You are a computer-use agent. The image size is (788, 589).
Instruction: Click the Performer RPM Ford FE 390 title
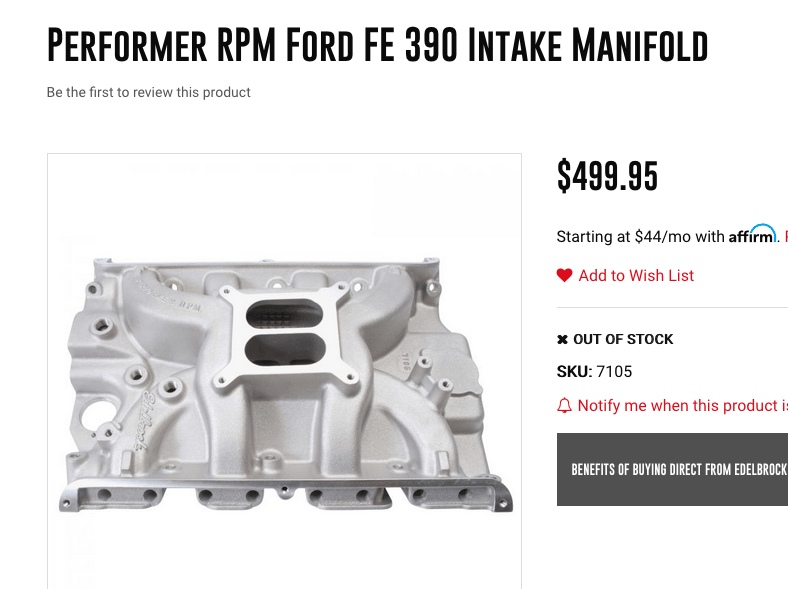click(x=377, y=45)
